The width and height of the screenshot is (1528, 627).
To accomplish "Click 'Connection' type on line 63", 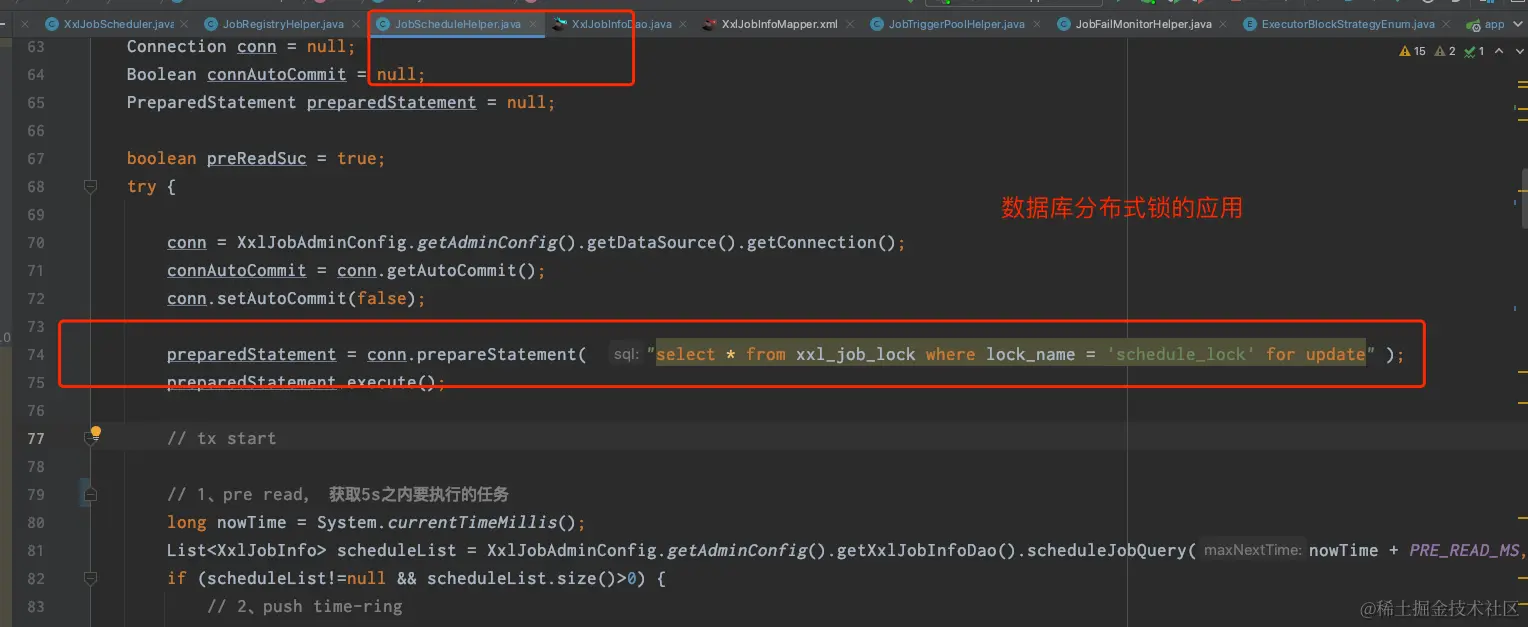I will point(176,46).
